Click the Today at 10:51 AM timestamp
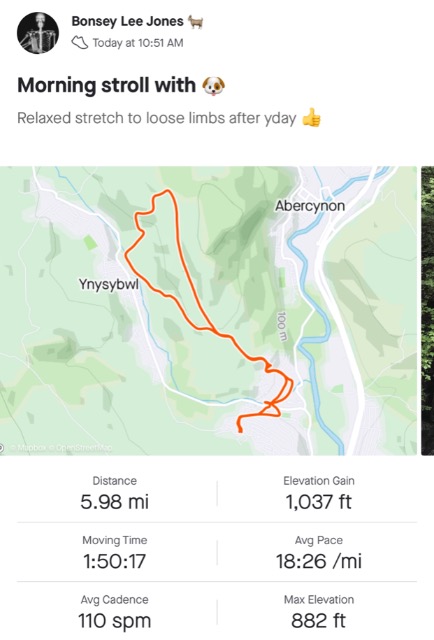This screenshot has width=434, height=640. [x=138, y=43]
